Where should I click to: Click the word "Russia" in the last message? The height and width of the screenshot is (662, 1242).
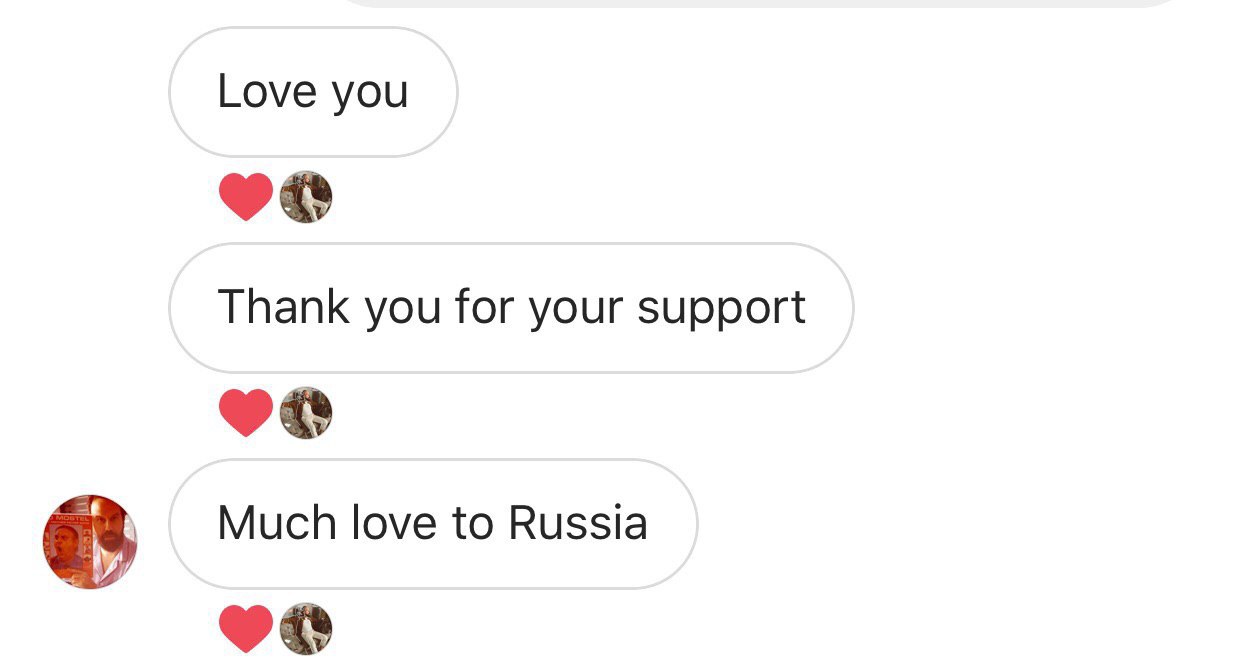click(578, 523)
